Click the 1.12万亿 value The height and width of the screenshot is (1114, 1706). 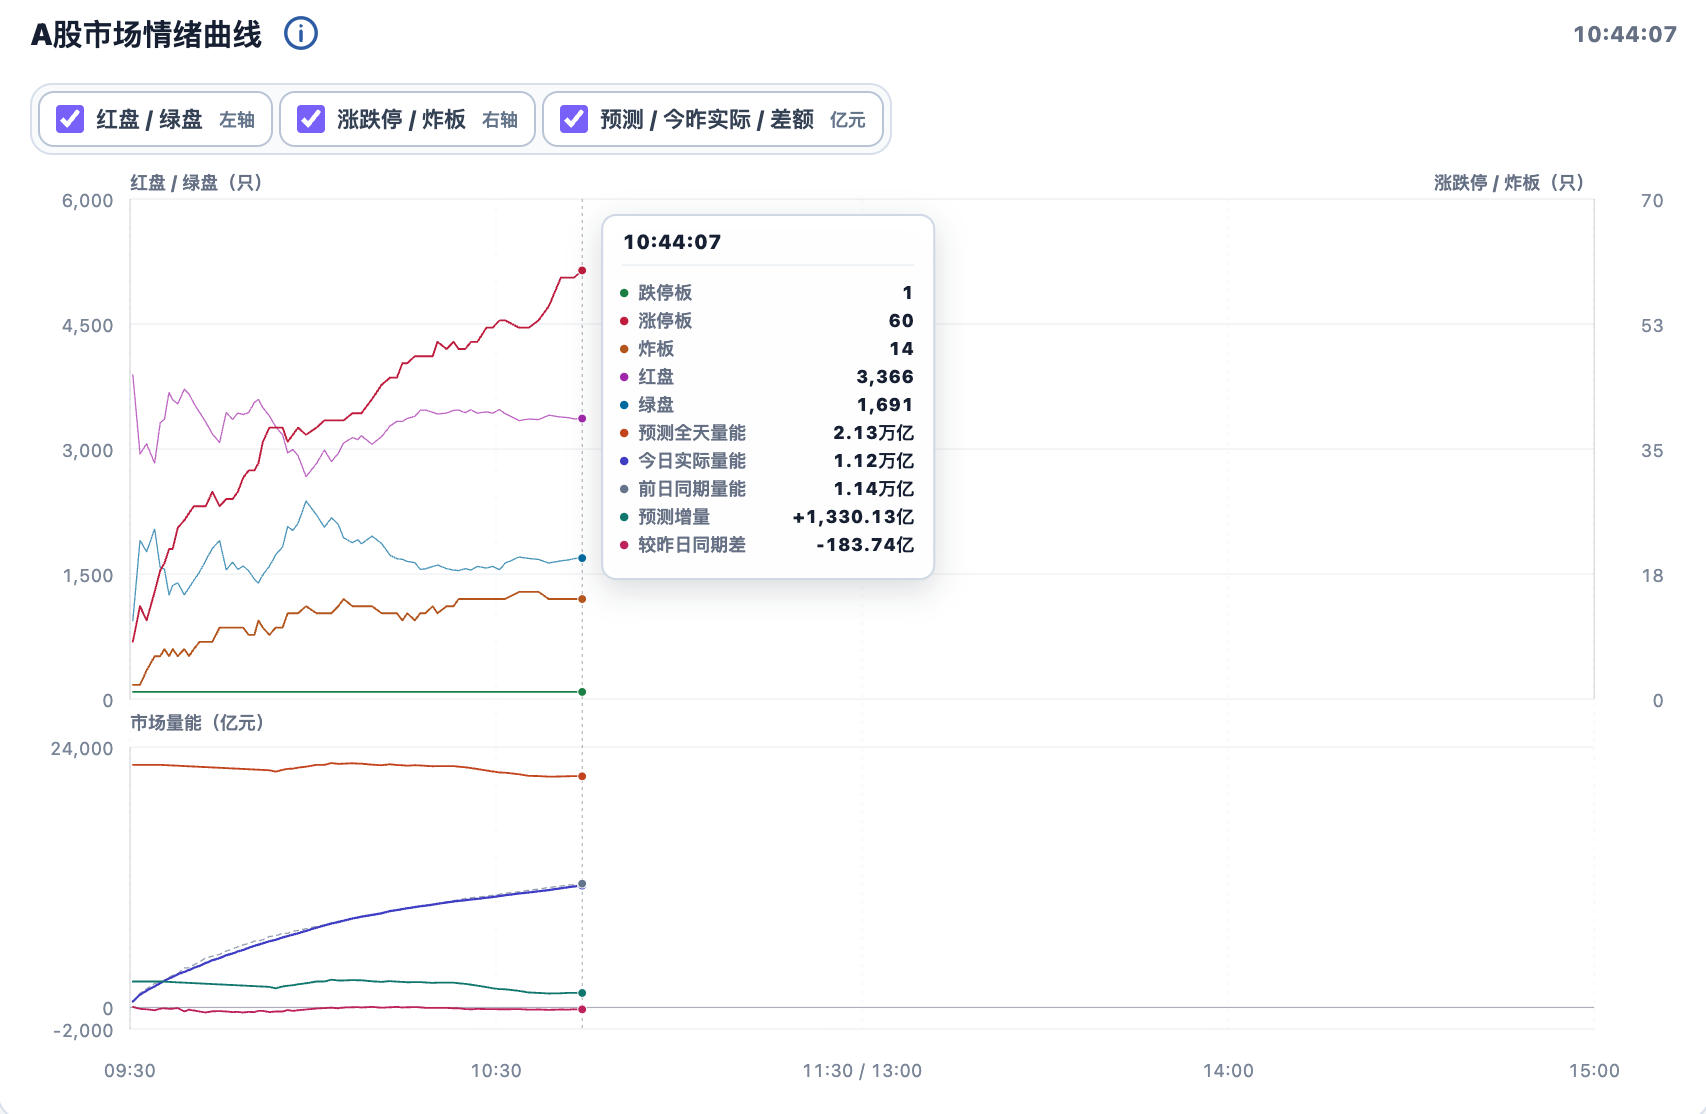click(873, 461)
